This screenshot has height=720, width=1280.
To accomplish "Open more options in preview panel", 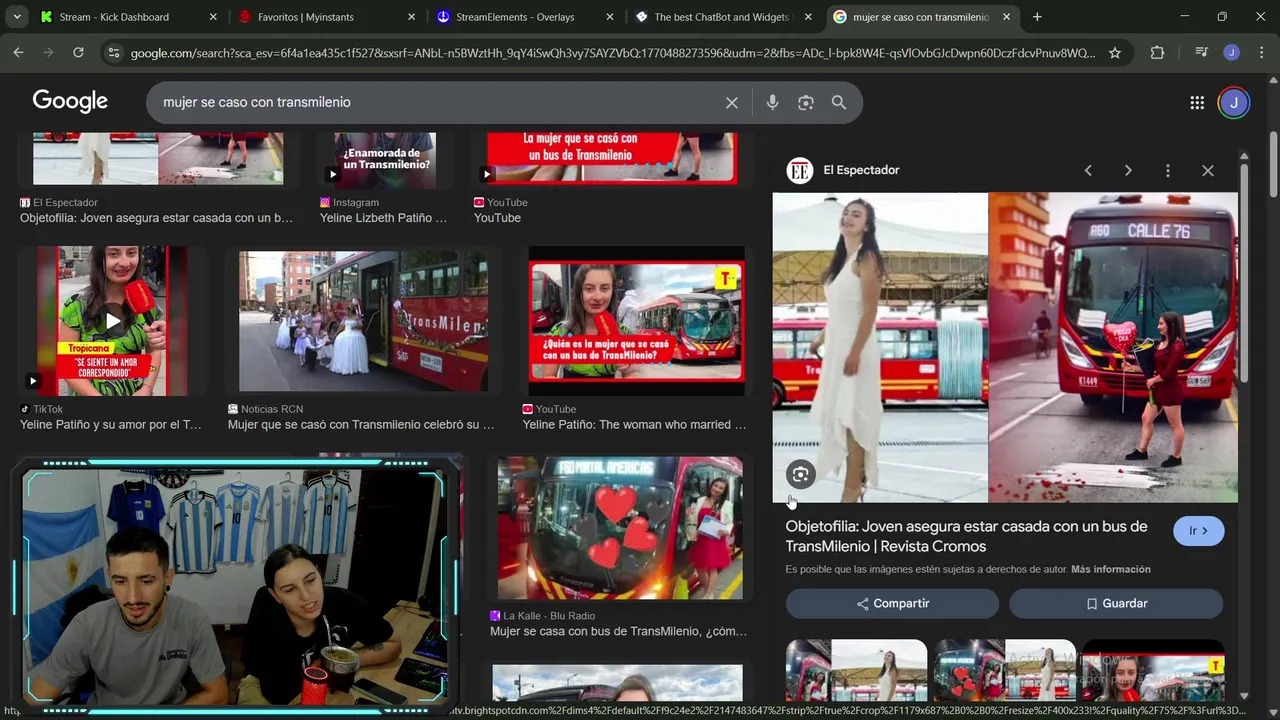I will point(1167,170).
